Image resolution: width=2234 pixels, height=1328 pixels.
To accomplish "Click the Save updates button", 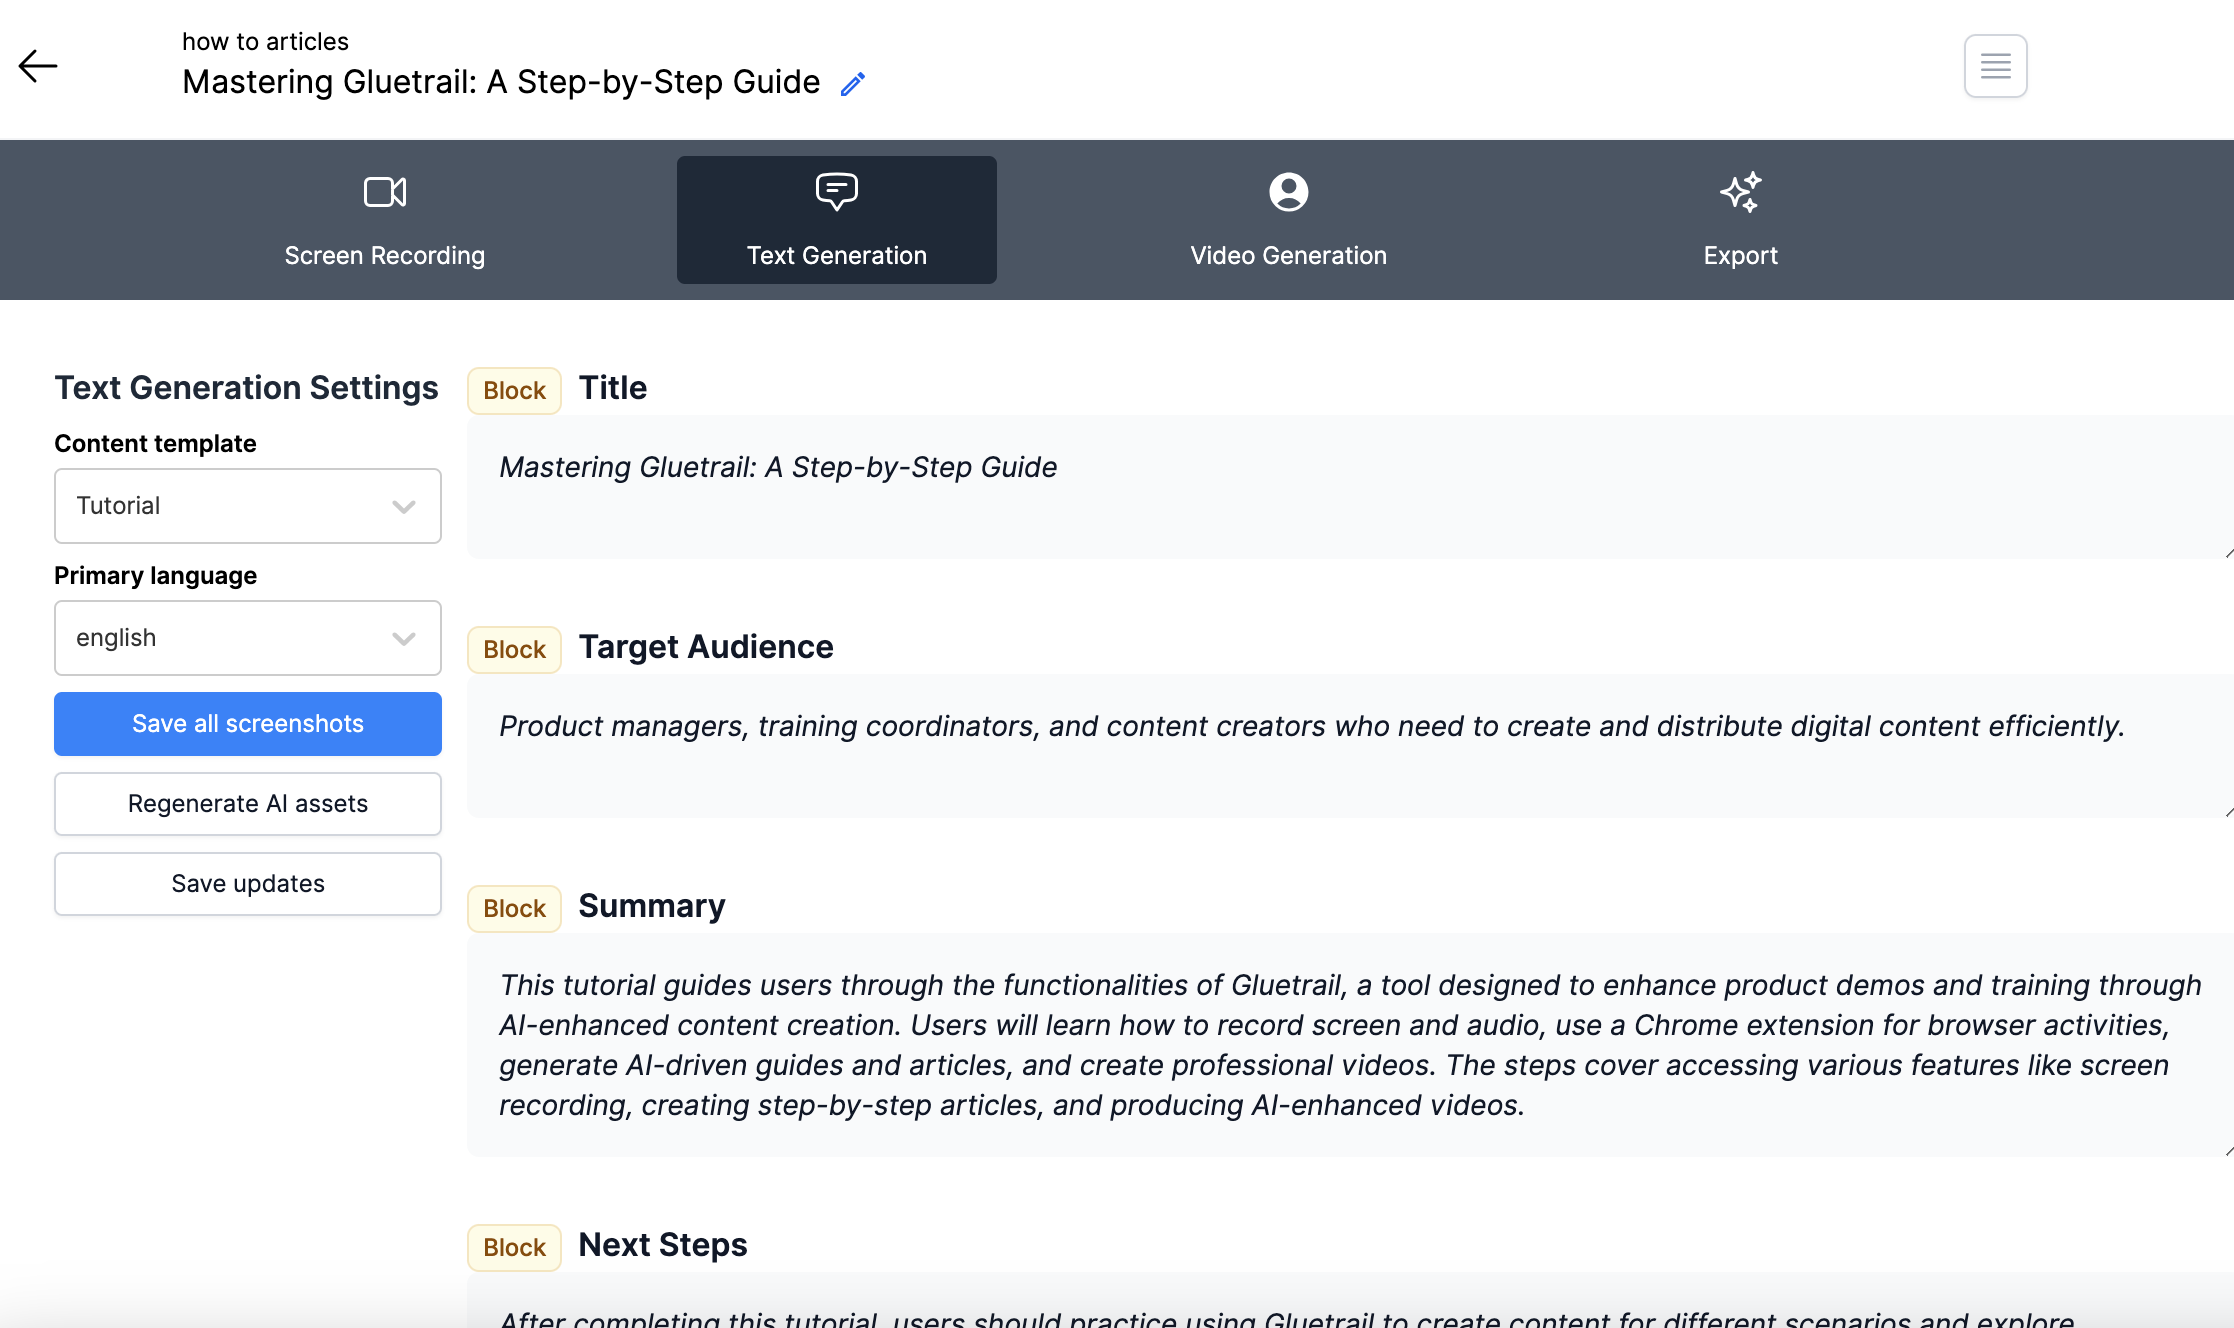I will point(247,884).
